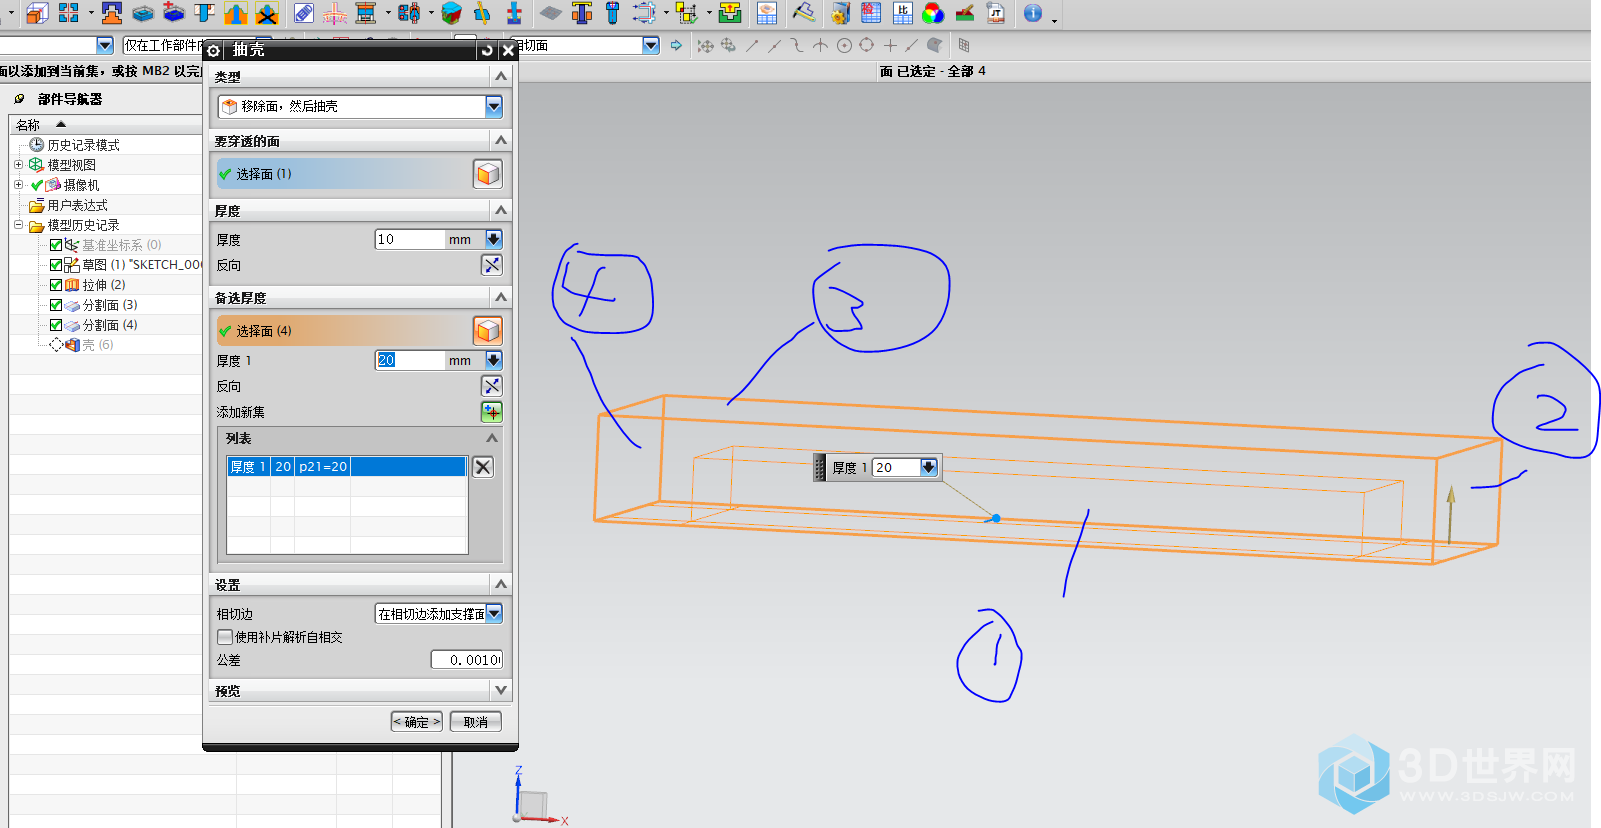Click the reset arrow icon in shell dialog title
The width and height of the screenshot is (1601, 828).
coord(487,50)
